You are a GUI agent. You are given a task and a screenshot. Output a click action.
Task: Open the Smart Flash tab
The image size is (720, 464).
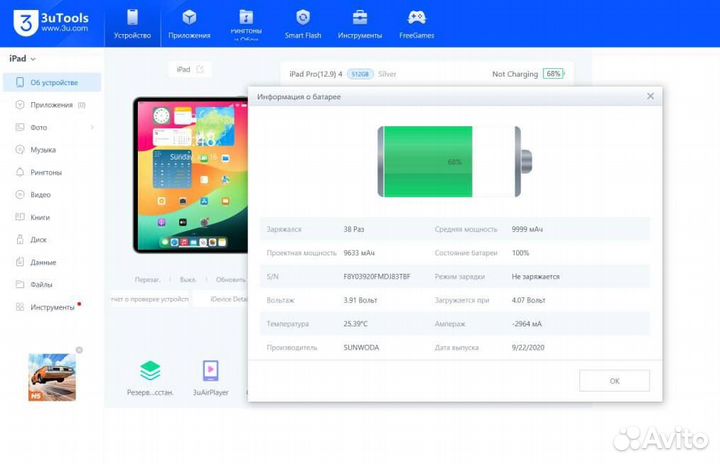click(303, 24)
